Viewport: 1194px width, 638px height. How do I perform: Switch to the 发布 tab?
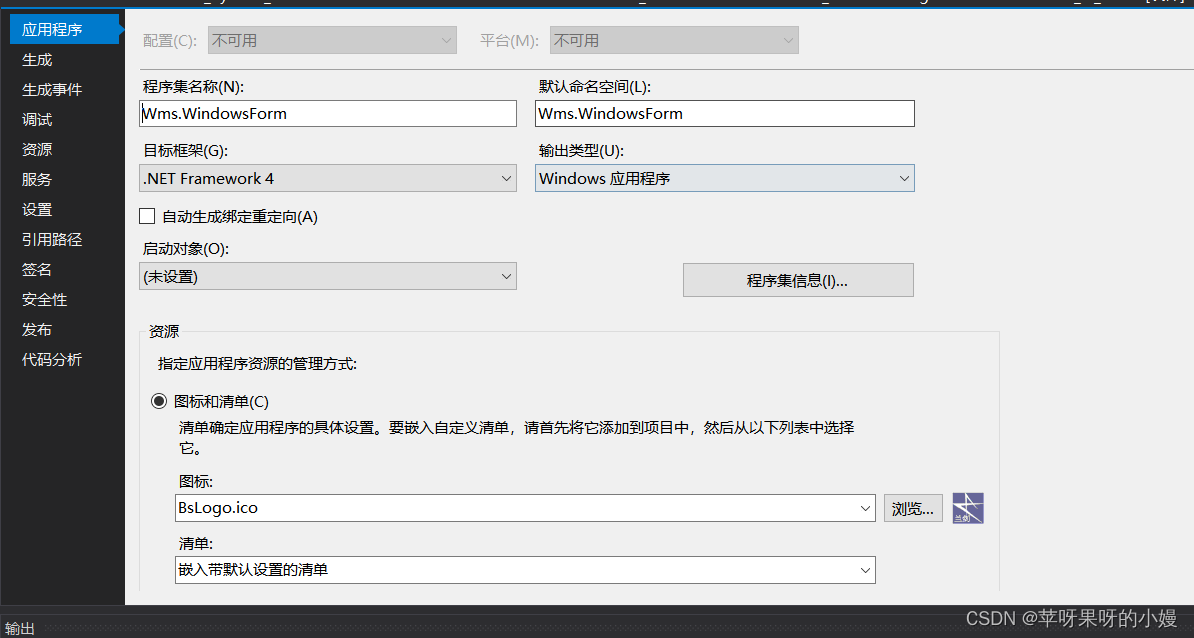tap(37, 330)
